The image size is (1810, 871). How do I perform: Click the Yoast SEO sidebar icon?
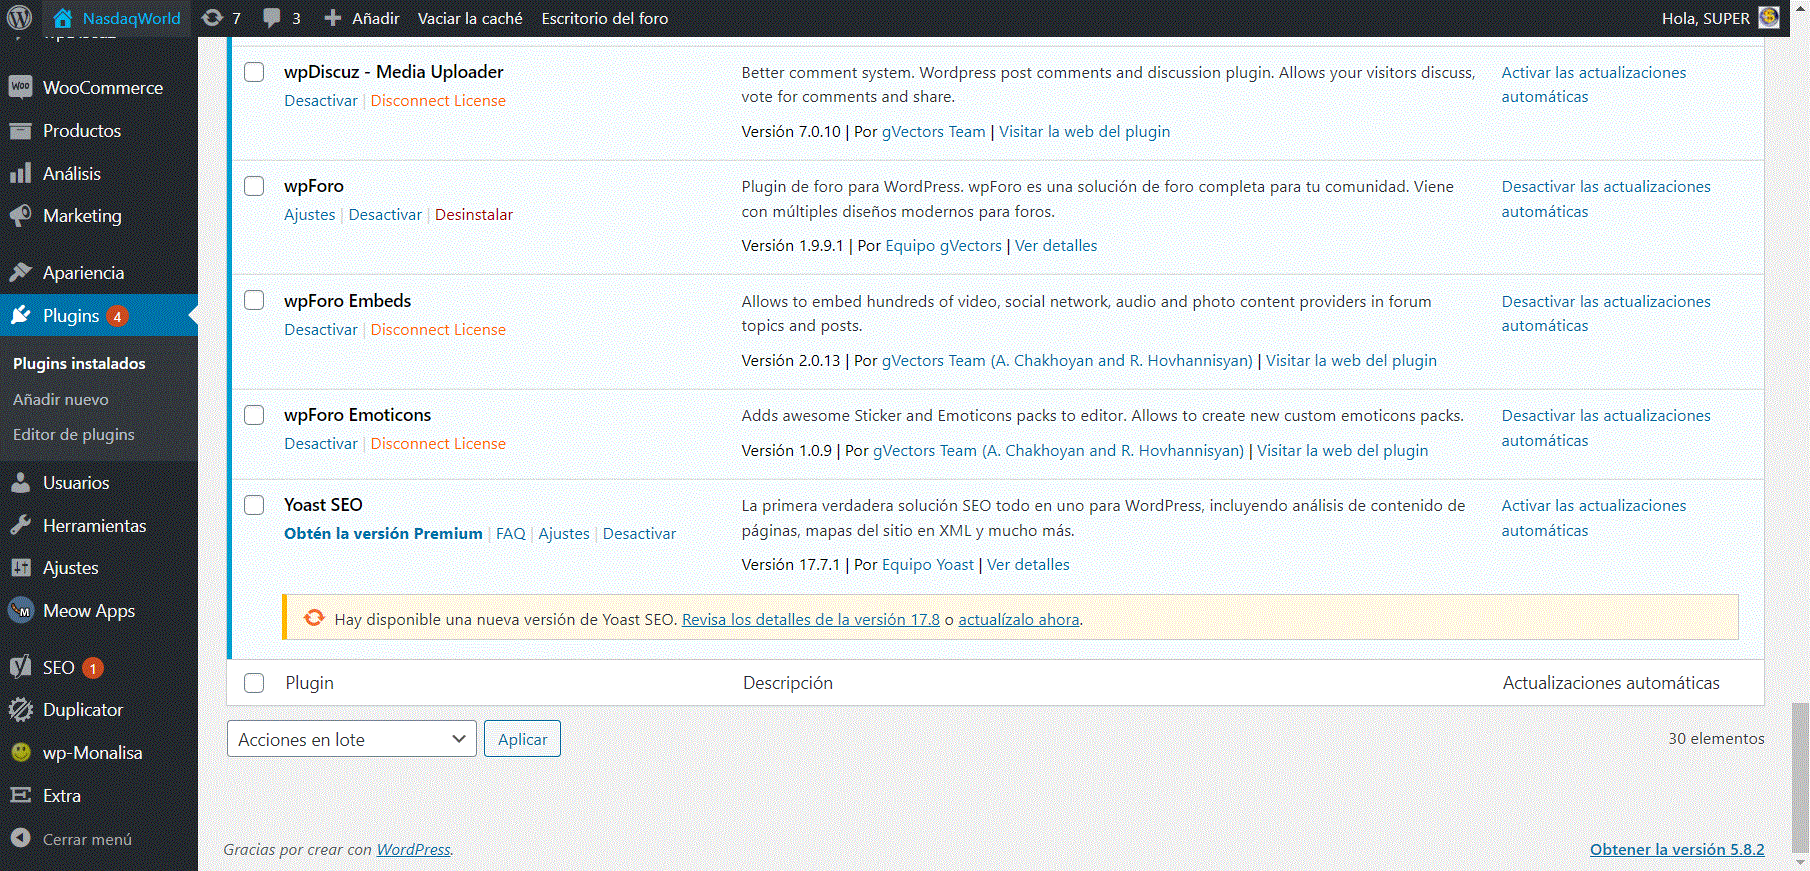(20, 667)
